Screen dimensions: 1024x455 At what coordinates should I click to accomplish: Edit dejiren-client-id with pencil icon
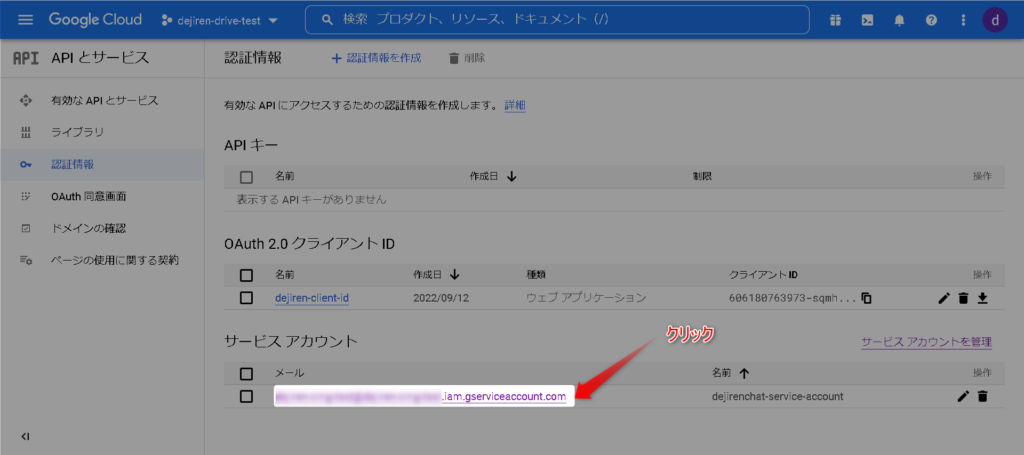943,298
